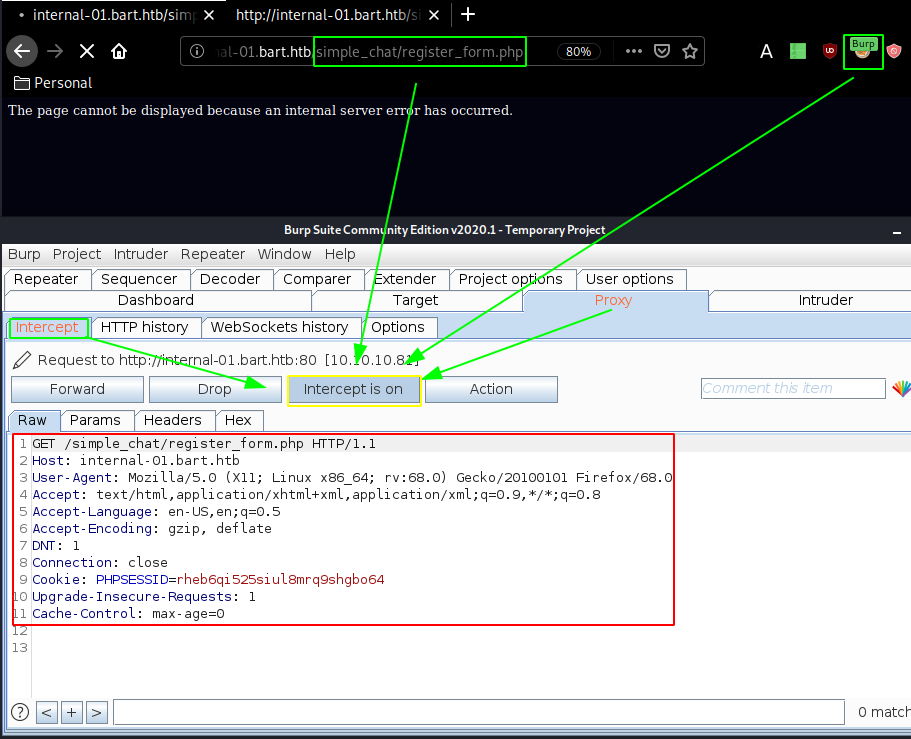Open the Help menu
The image size is (911, 739).
pyautogui.click(x=340, y=254)
